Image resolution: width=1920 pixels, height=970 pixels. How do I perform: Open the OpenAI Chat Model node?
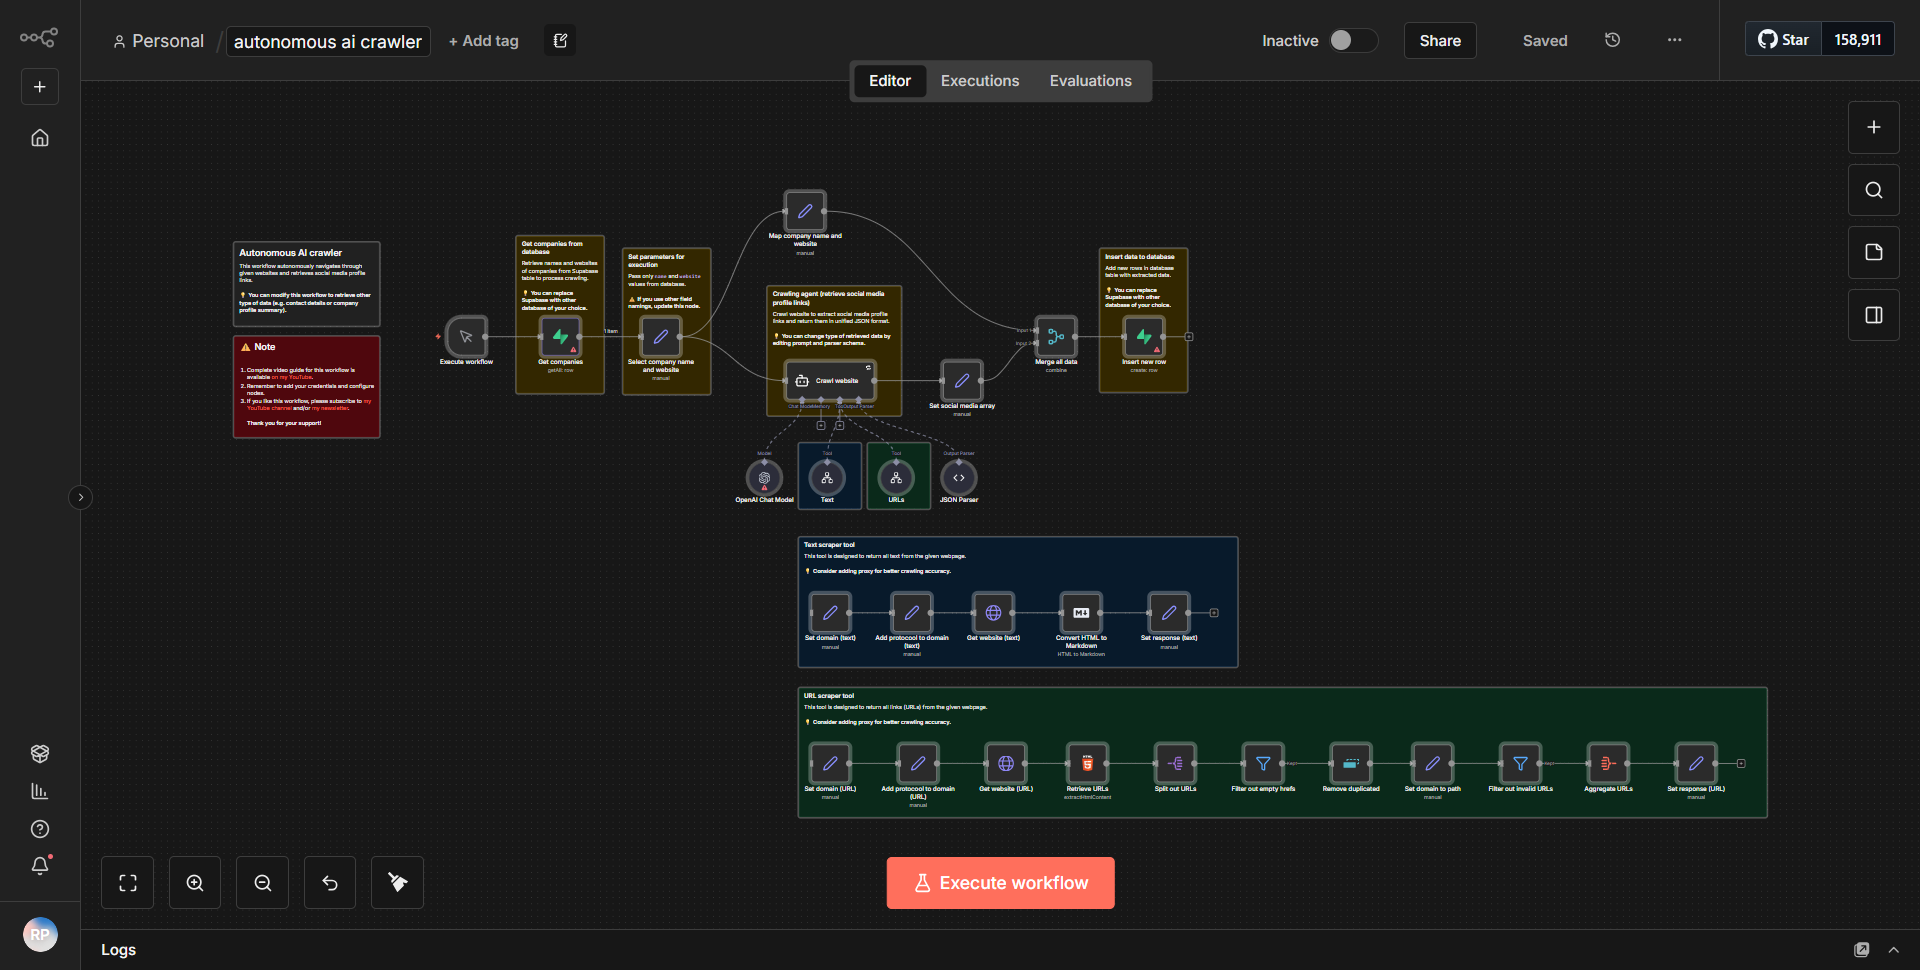coord(764,478)
